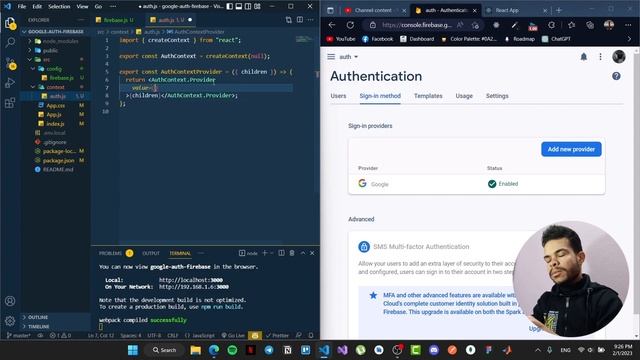Switch to the PROBLEMS panel tab

(110, 253)
